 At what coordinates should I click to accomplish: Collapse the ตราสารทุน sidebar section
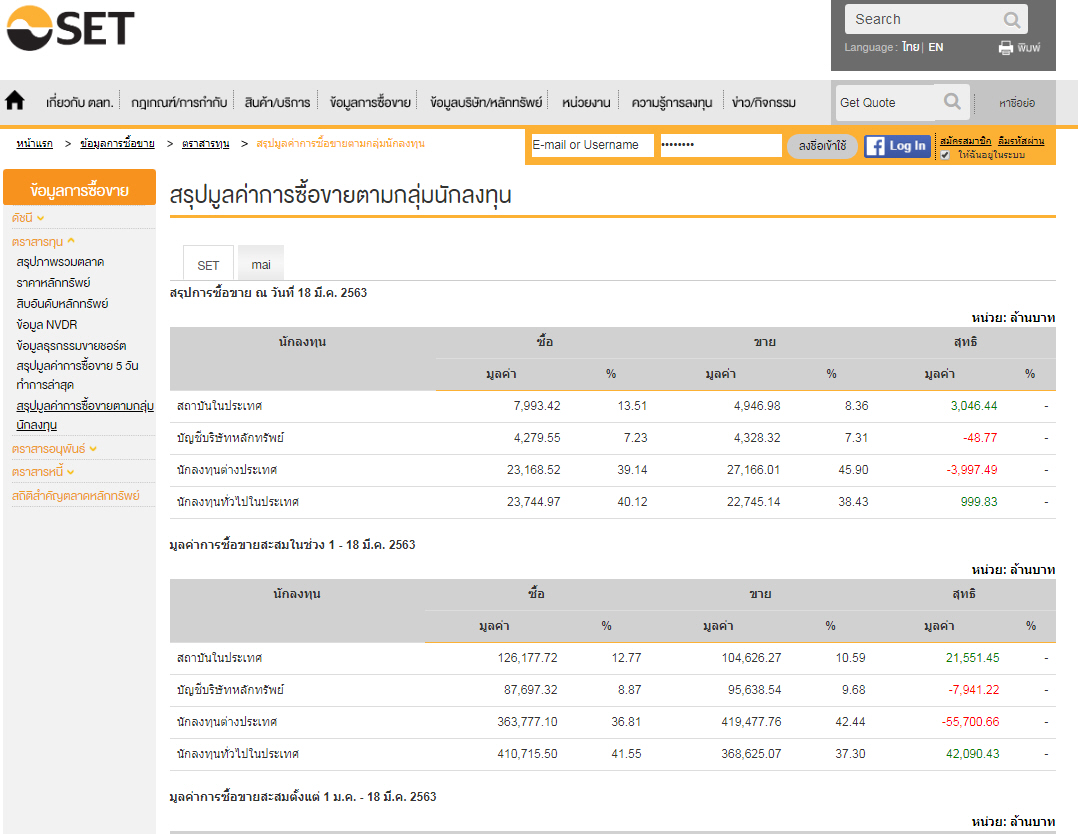pos(44,241)
